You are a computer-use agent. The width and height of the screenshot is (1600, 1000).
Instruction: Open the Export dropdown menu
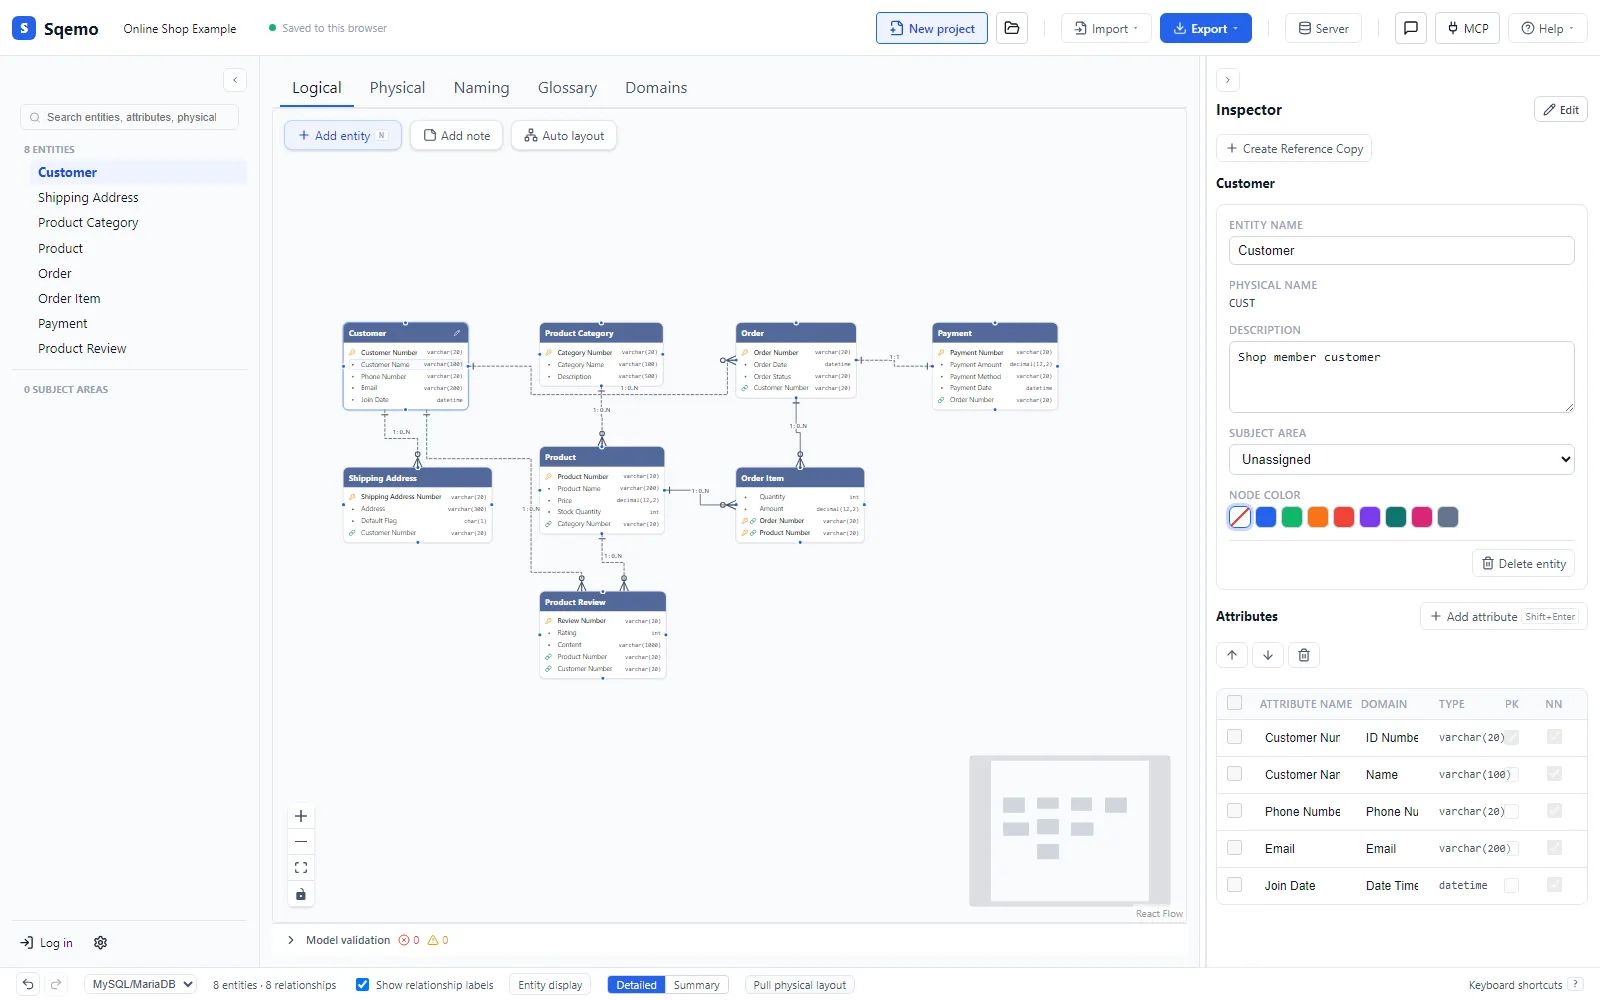(1206, 28)
